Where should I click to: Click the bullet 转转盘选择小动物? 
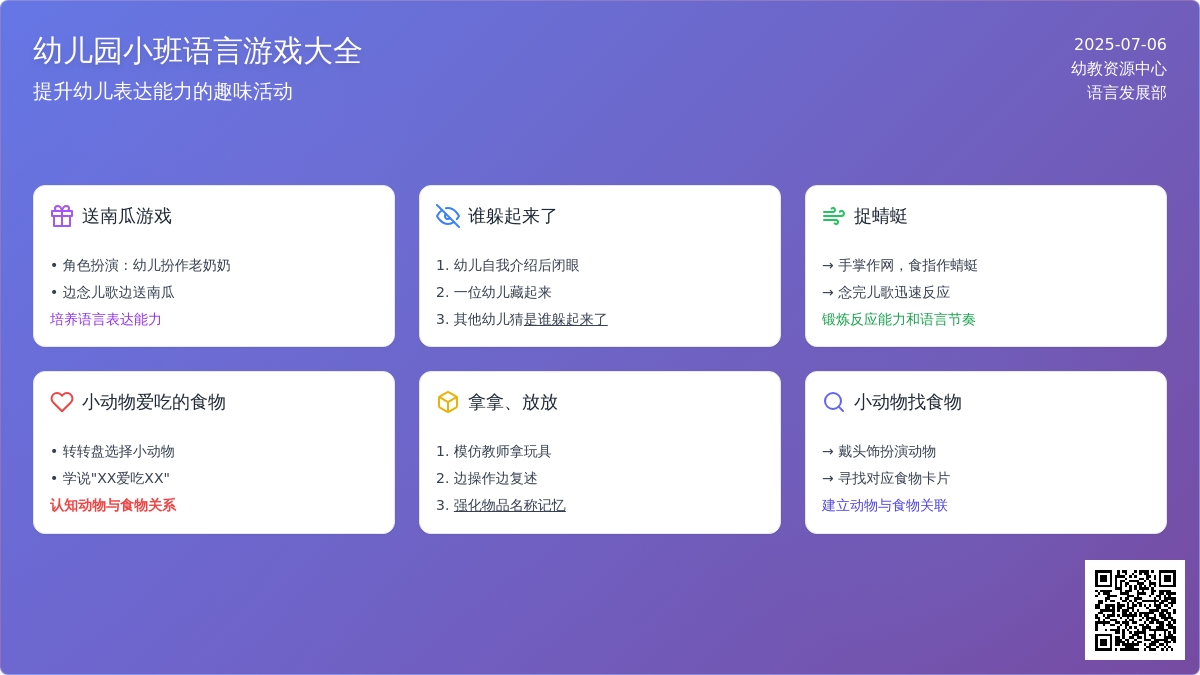pyautogui.click(x=112, y=452)
